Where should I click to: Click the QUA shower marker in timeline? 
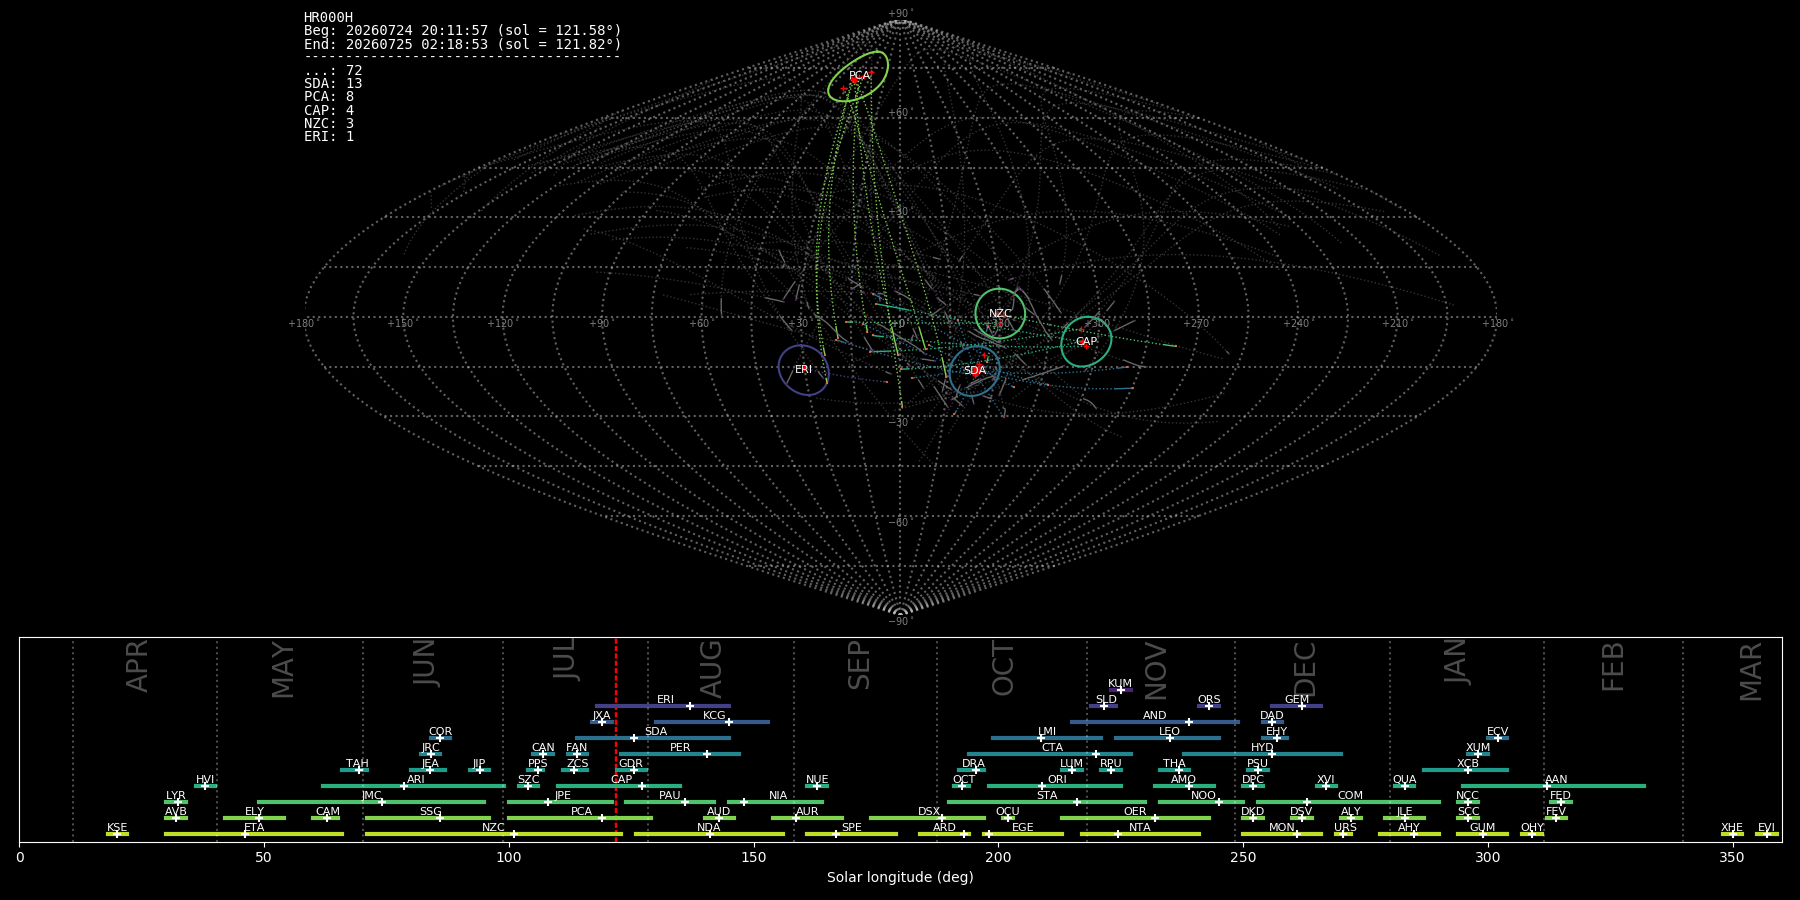coord(1404,786)
